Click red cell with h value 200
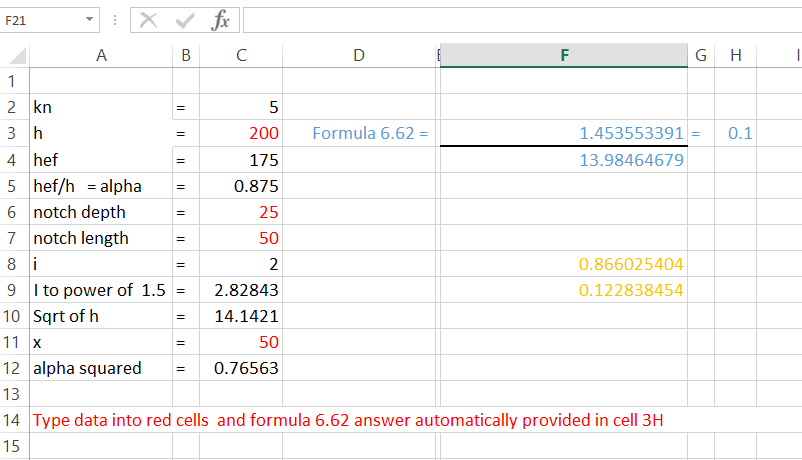Viewport: 802px width, 460px height. [x=241, y=133]
